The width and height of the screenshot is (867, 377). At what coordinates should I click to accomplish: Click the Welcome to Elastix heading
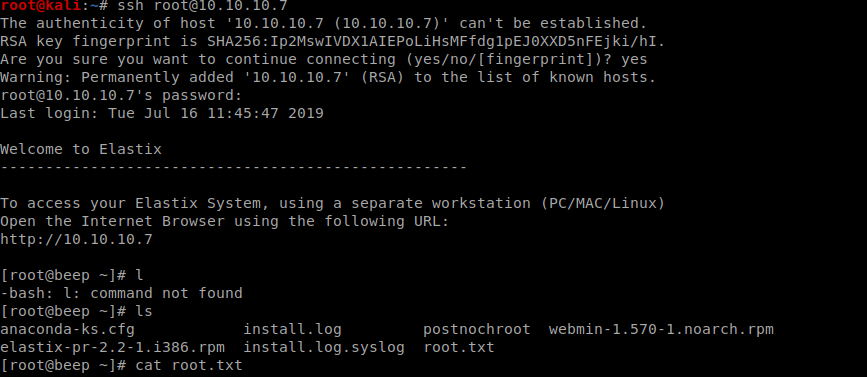click(81, 149)
